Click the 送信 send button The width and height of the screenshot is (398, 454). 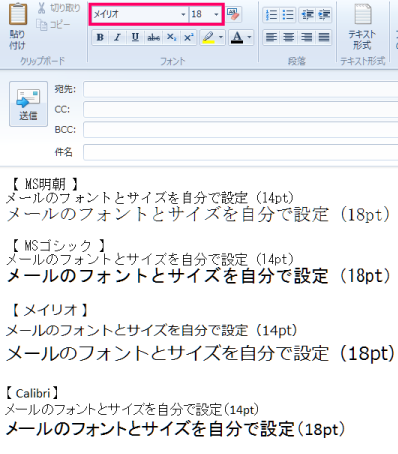tap(28, 104)
